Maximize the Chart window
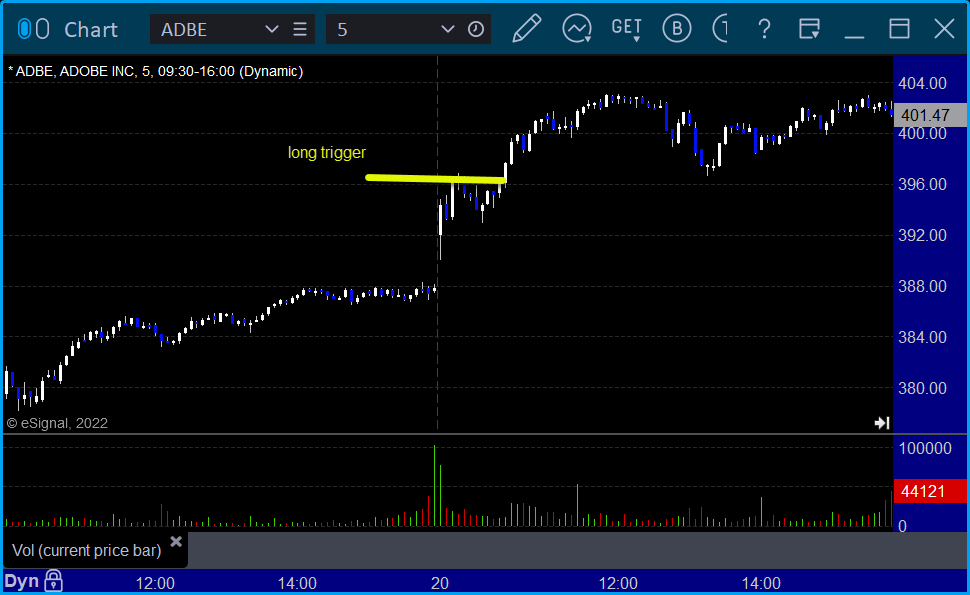Viewport: 970px width, 595px height. click(899, 29)
